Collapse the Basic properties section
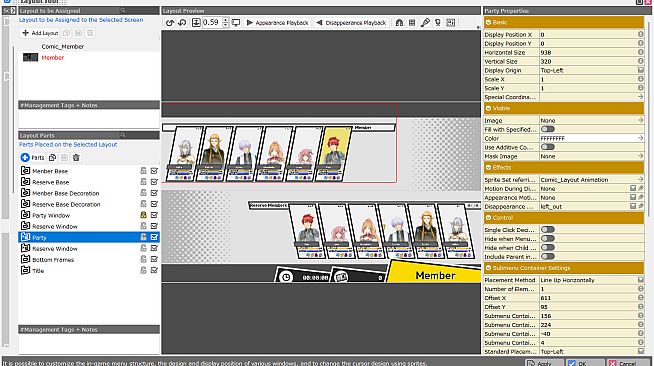Viewport: 654px width, 366px height. (x=488, y=23)
